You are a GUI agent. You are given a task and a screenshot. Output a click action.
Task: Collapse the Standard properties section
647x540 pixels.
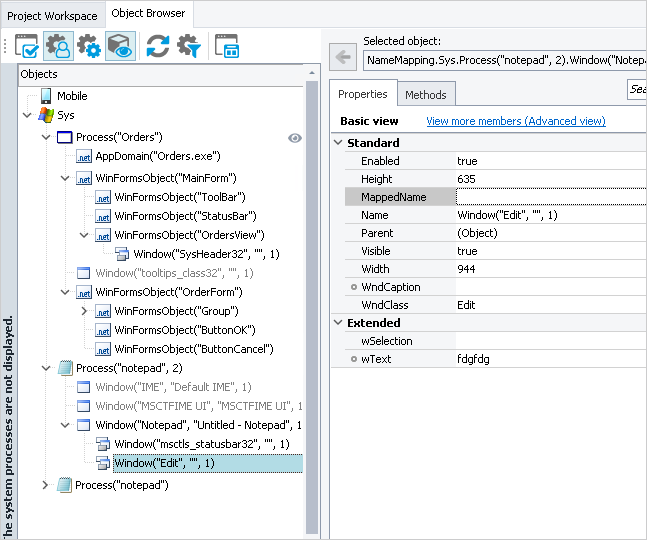point(337,143)
